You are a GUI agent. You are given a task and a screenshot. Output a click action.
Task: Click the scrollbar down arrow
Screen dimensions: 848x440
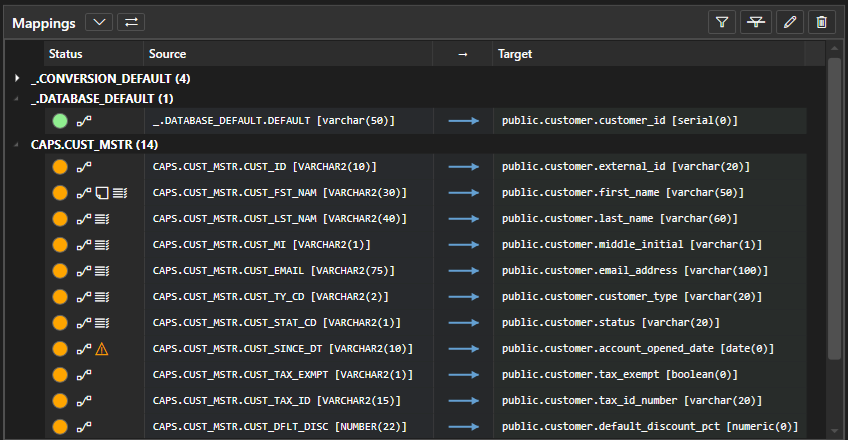(x=834, y=431)
